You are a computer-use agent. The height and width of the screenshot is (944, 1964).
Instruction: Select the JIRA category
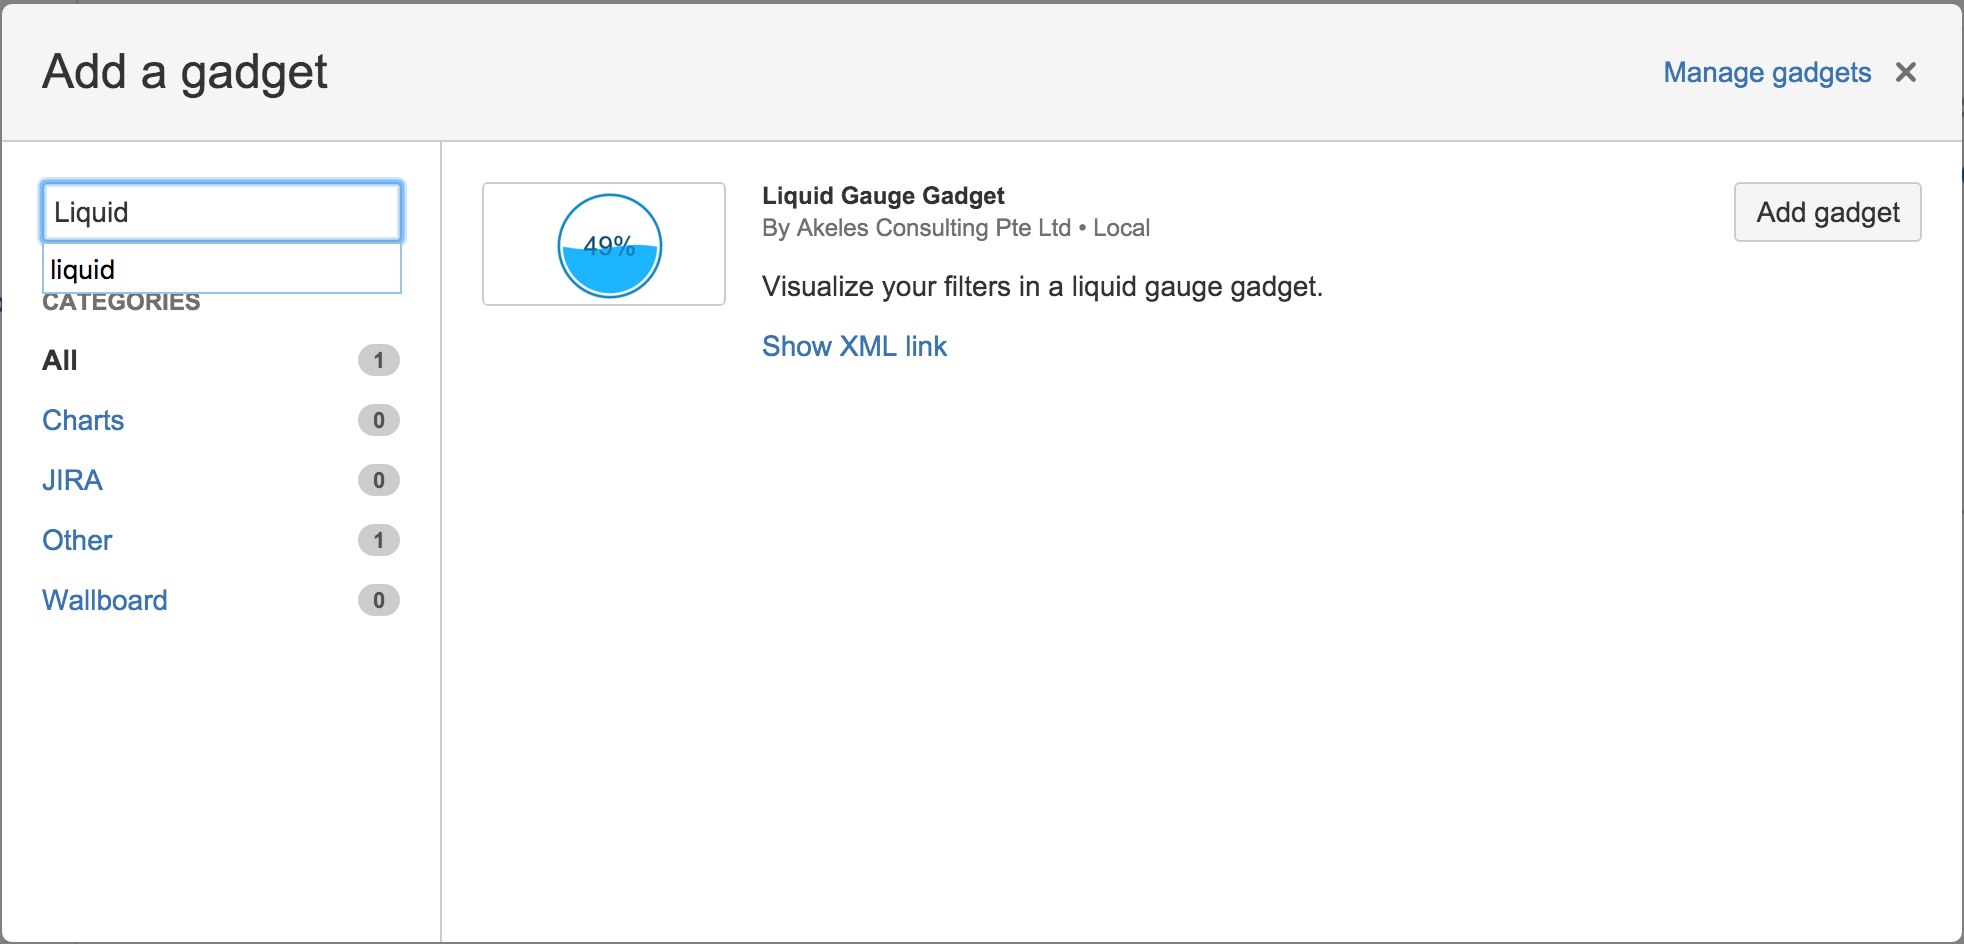[x=72, y=480]
